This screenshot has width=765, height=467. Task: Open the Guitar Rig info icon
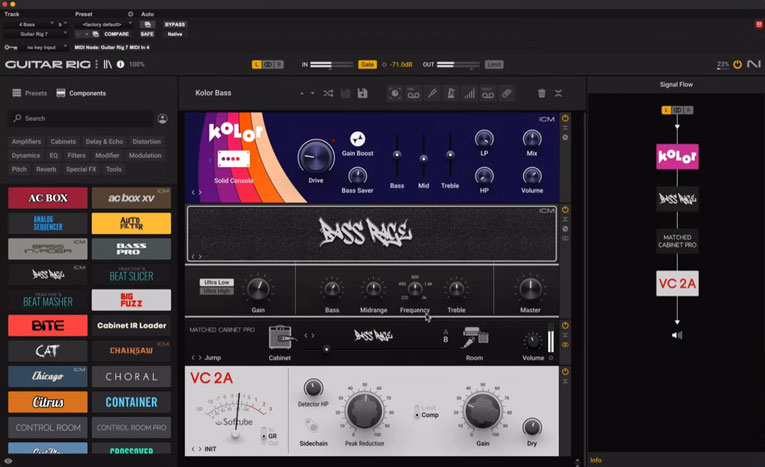coord(120,64)
